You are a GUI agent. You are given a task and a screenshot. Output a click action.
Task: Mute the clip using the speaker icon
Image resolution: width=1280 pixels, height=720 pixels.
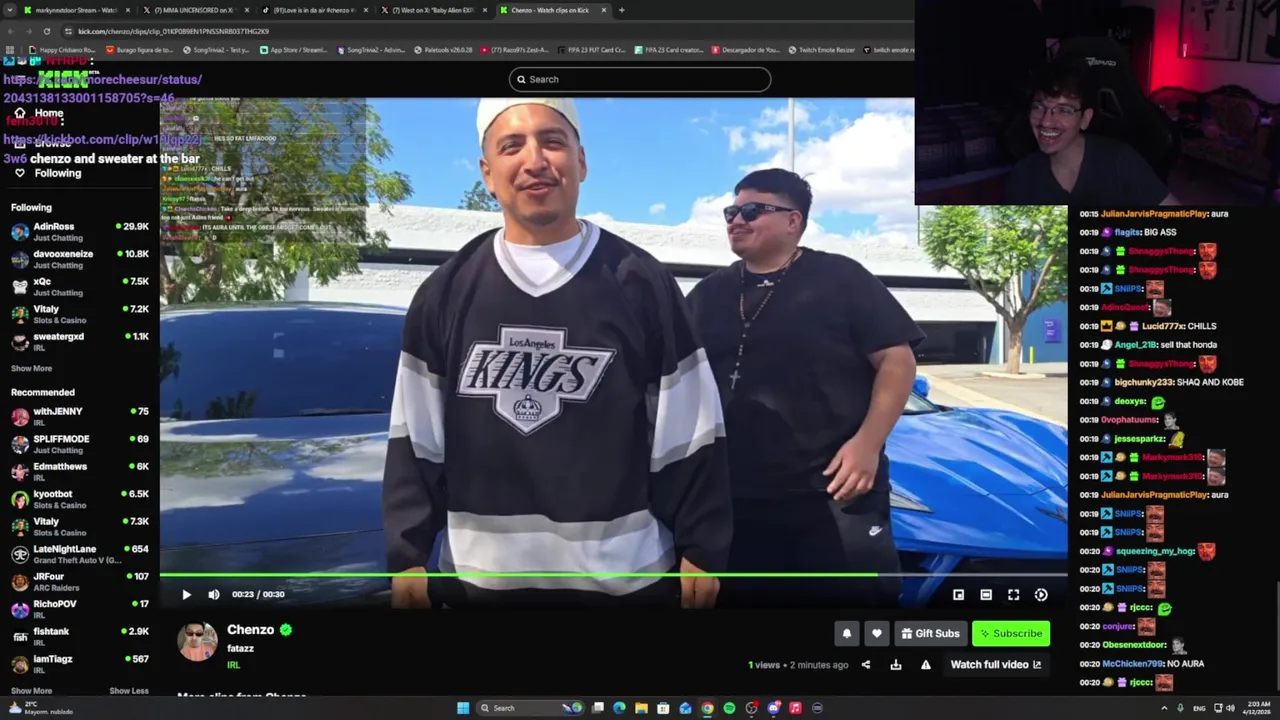point(214,594)
